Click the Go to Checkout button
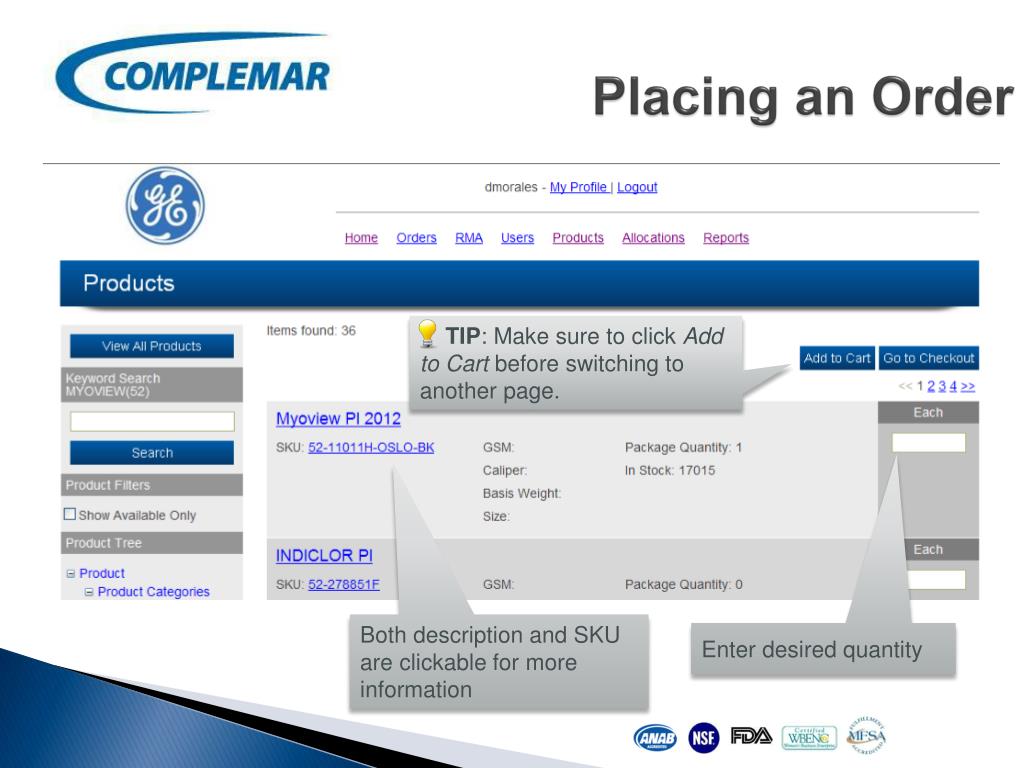The image size is (1024, 768). tap(929, 358)
